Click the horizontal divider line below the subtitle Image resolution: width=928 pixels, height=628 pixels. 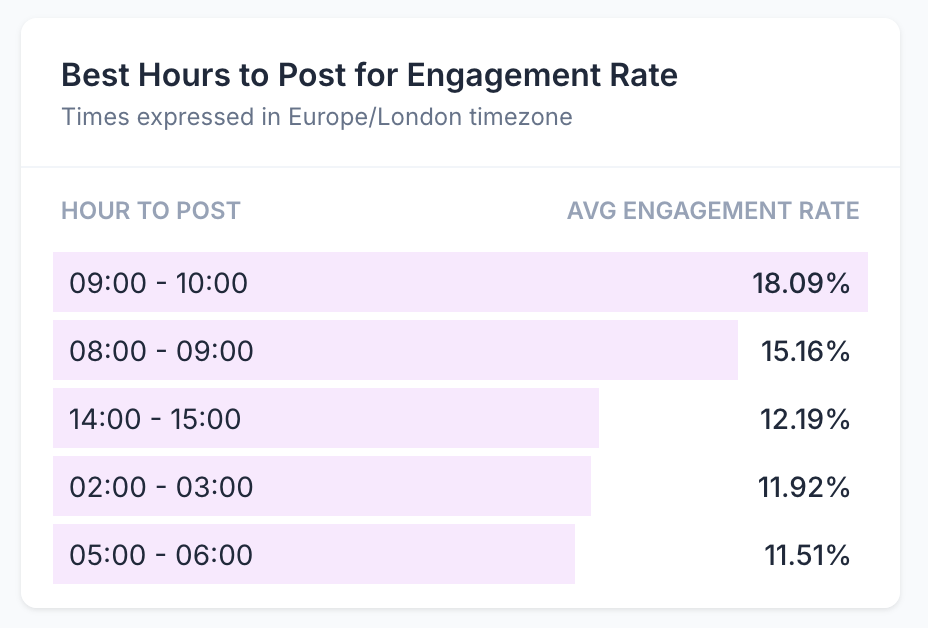[460, 166]
